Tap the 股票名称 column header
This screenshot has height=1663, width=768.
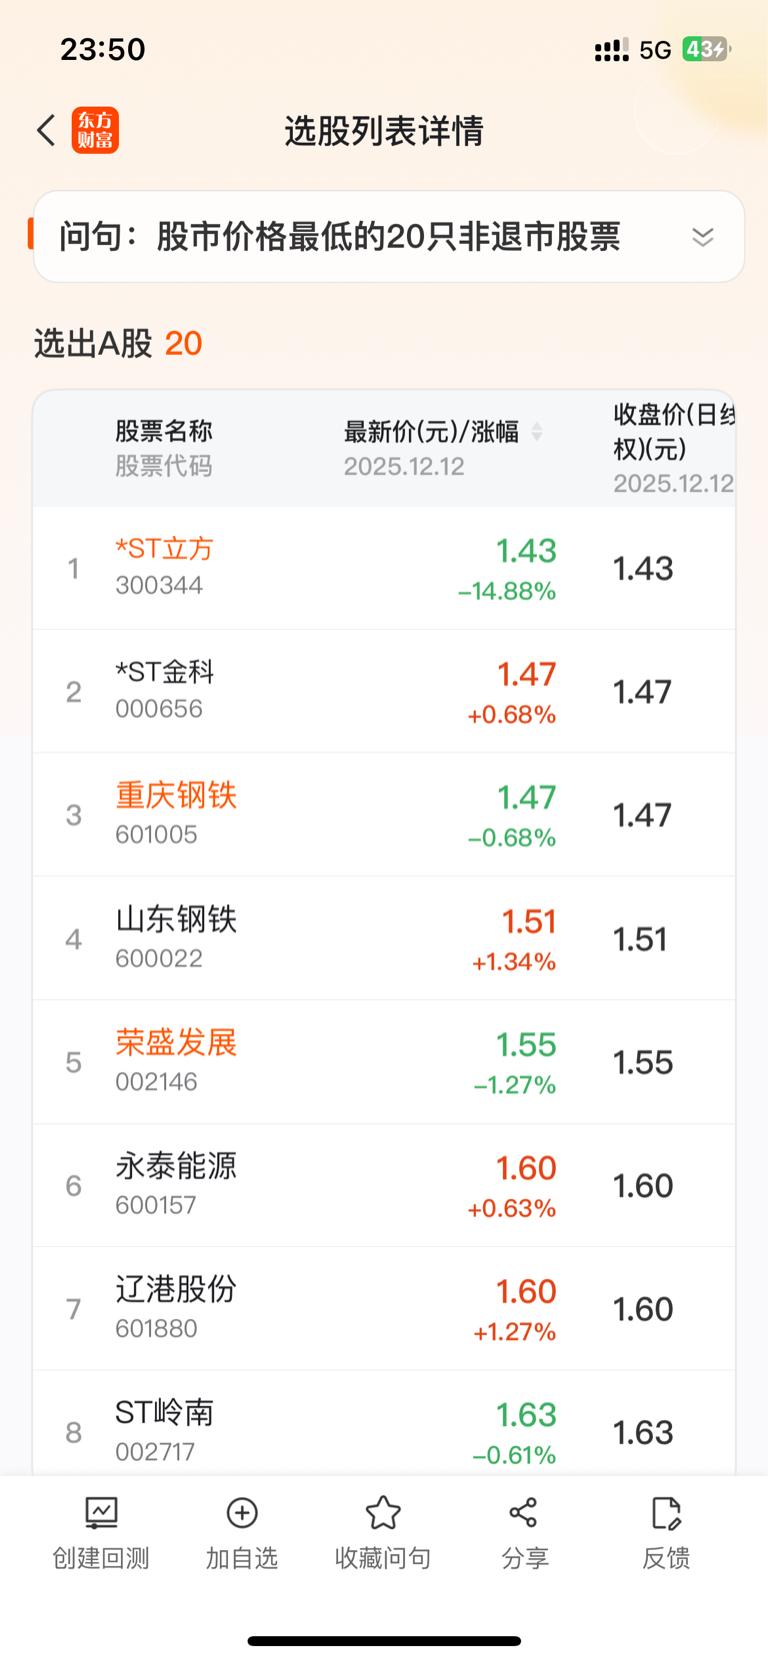(164, 432)
